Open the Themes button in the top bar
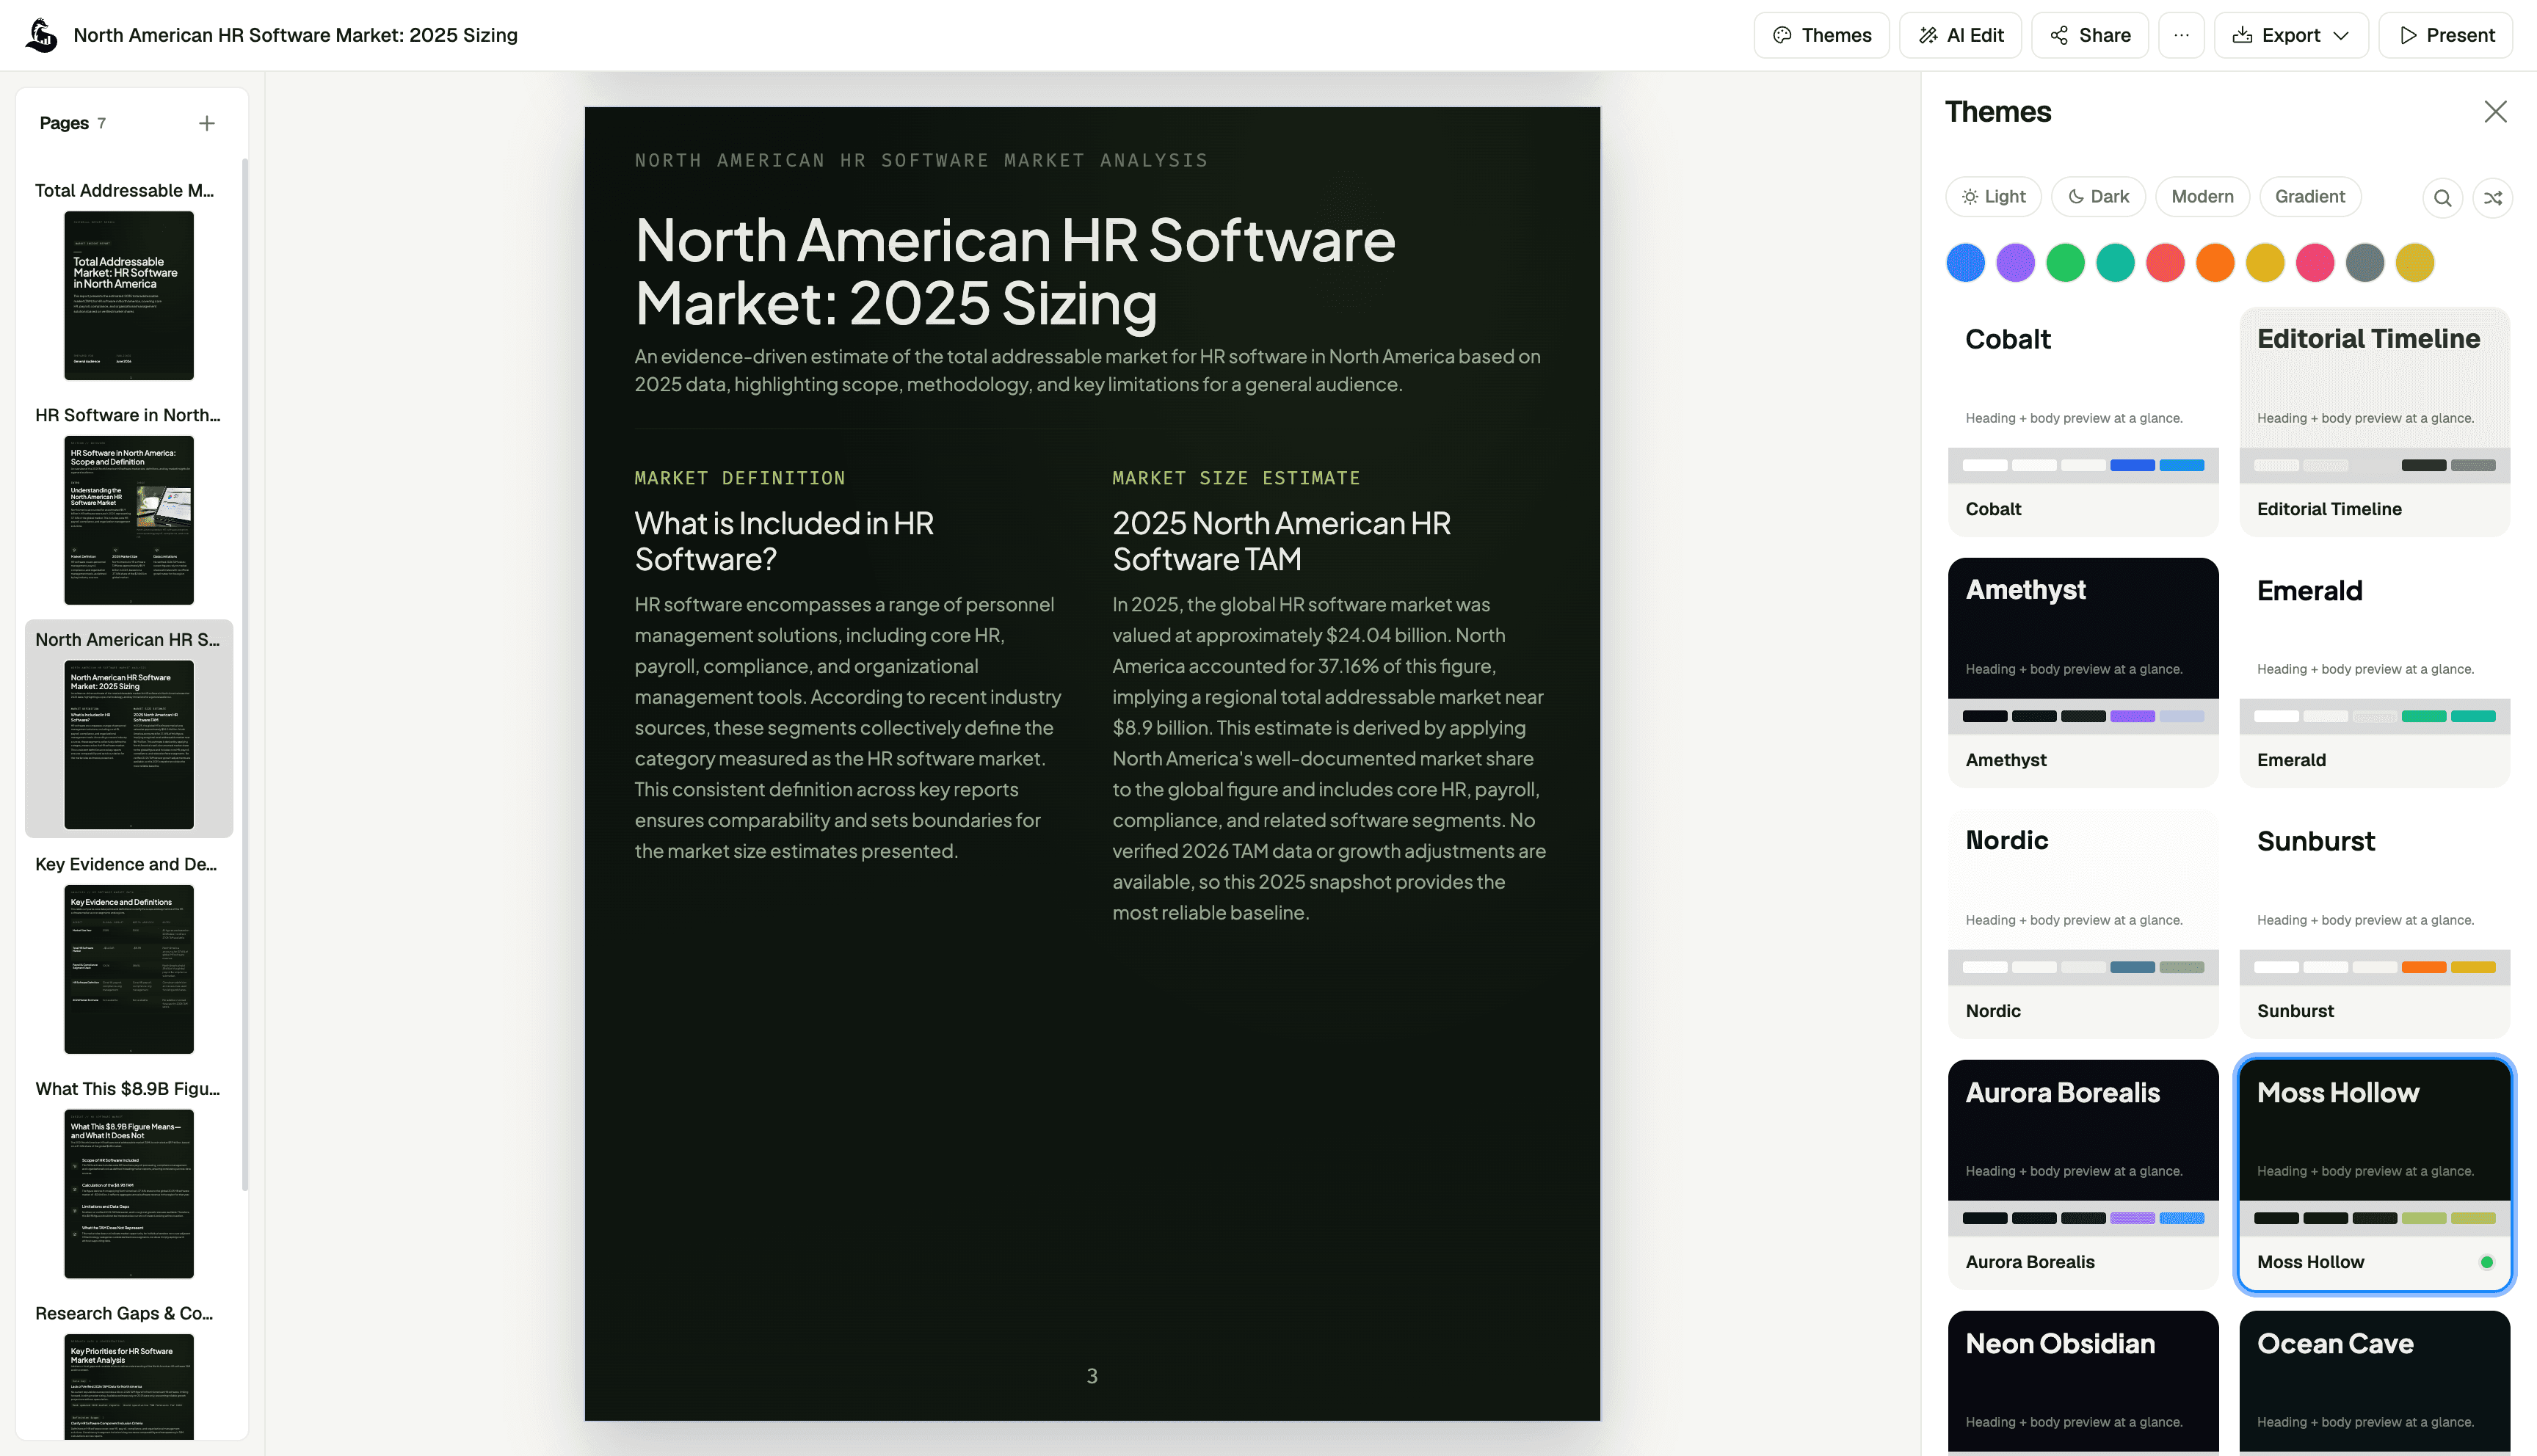Image resolution: width=2537 pixels, height=1456 pixels. [x=1821, y=35]
